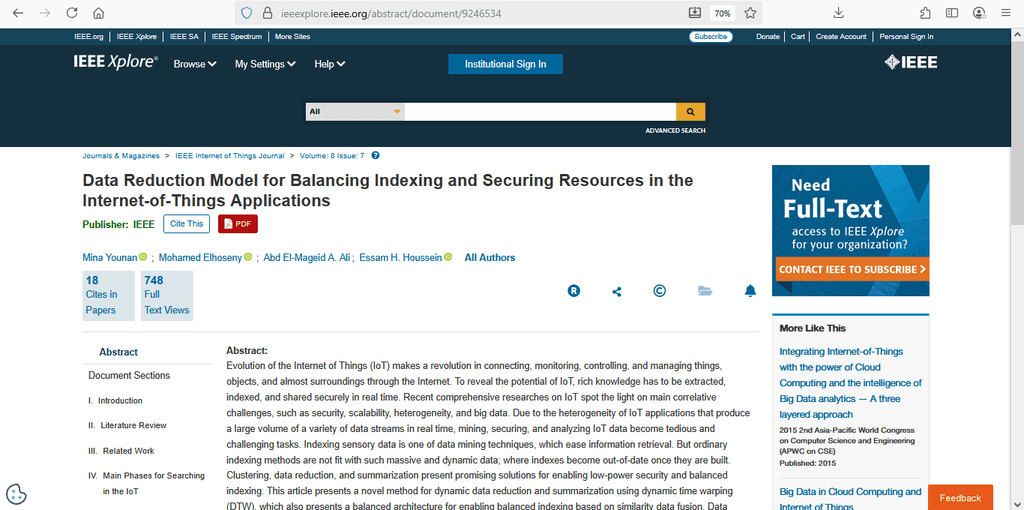Viewport: 1024px width, 510px height.
Task: Share the article with the share icon
Action: (616, 292)
